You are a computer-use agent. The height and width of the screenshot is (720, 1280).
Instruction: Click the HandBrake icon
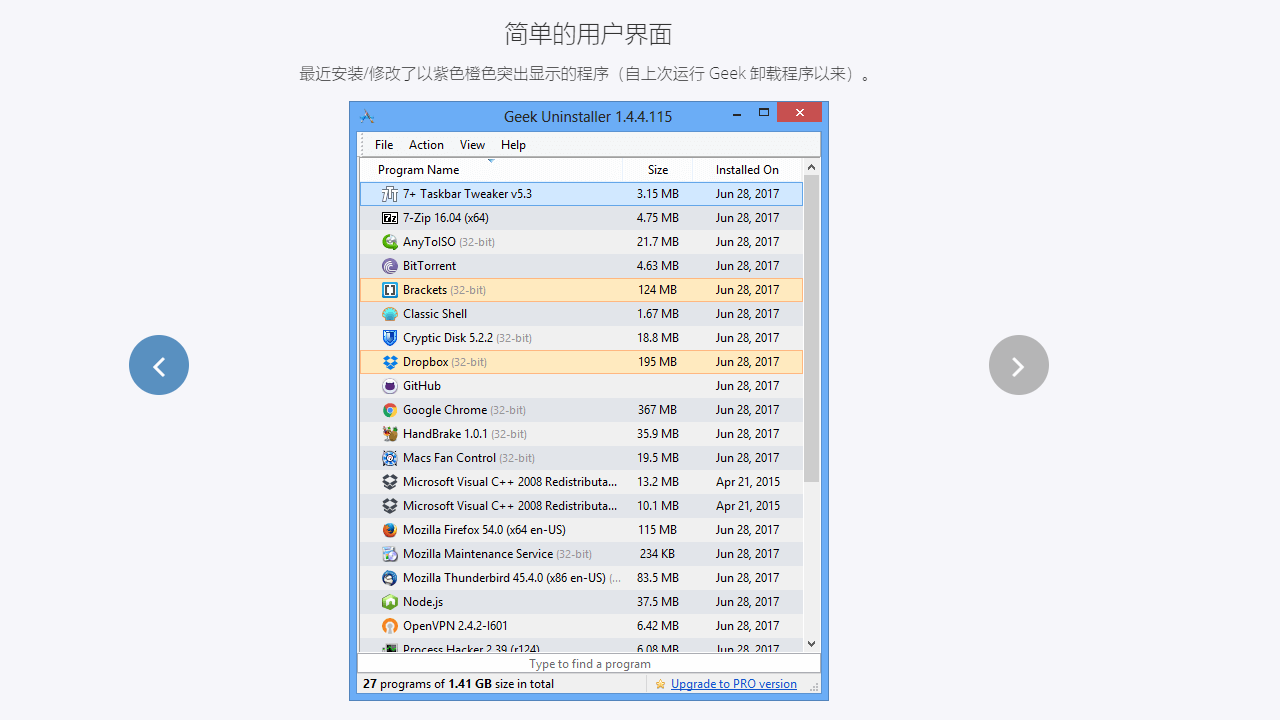coord(389,433)
